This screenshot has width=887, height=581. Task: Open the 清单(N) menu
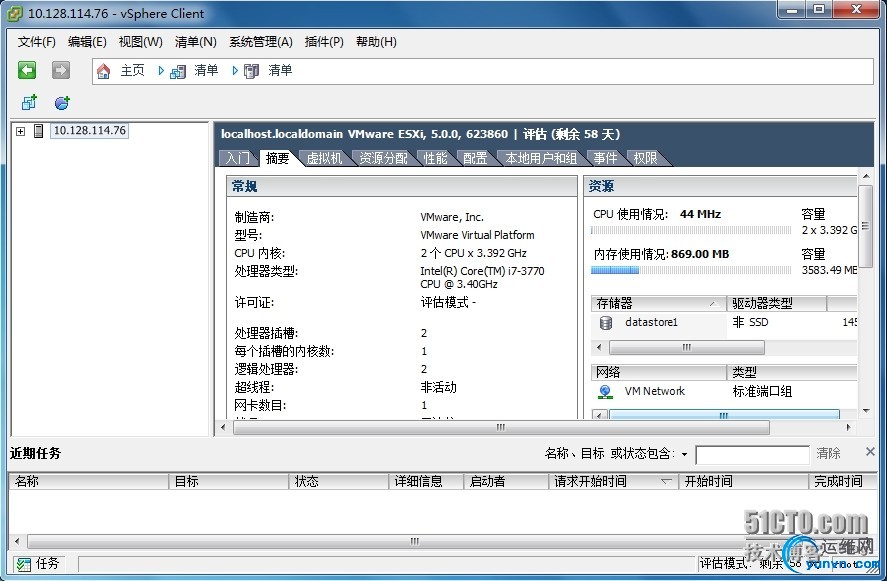pyautogui.click(x=196, y=42)
